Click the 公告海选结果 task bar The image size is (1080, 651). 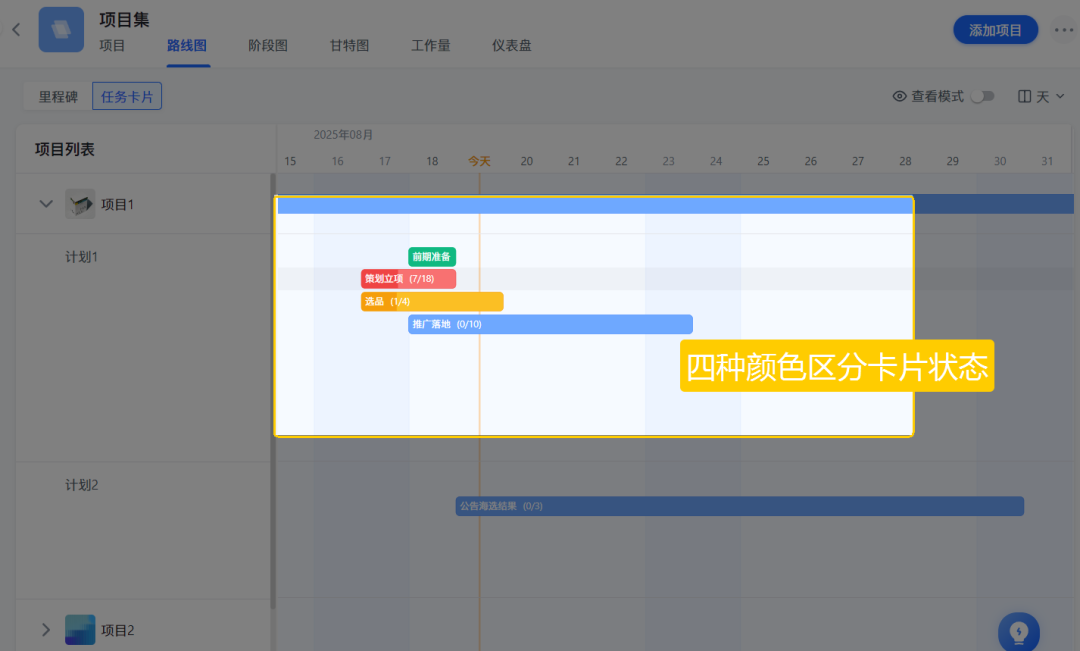[739, 506]
